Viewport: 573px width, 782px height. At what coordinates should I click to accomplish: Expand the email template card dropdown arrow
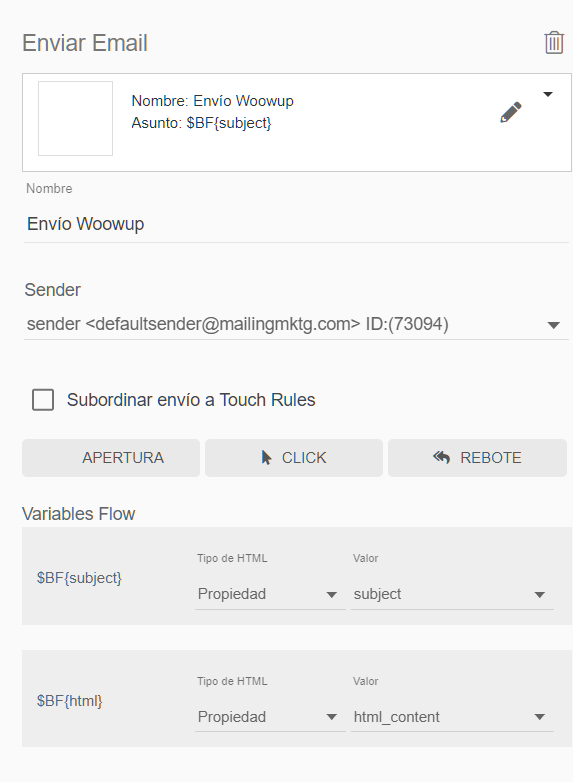548,94
